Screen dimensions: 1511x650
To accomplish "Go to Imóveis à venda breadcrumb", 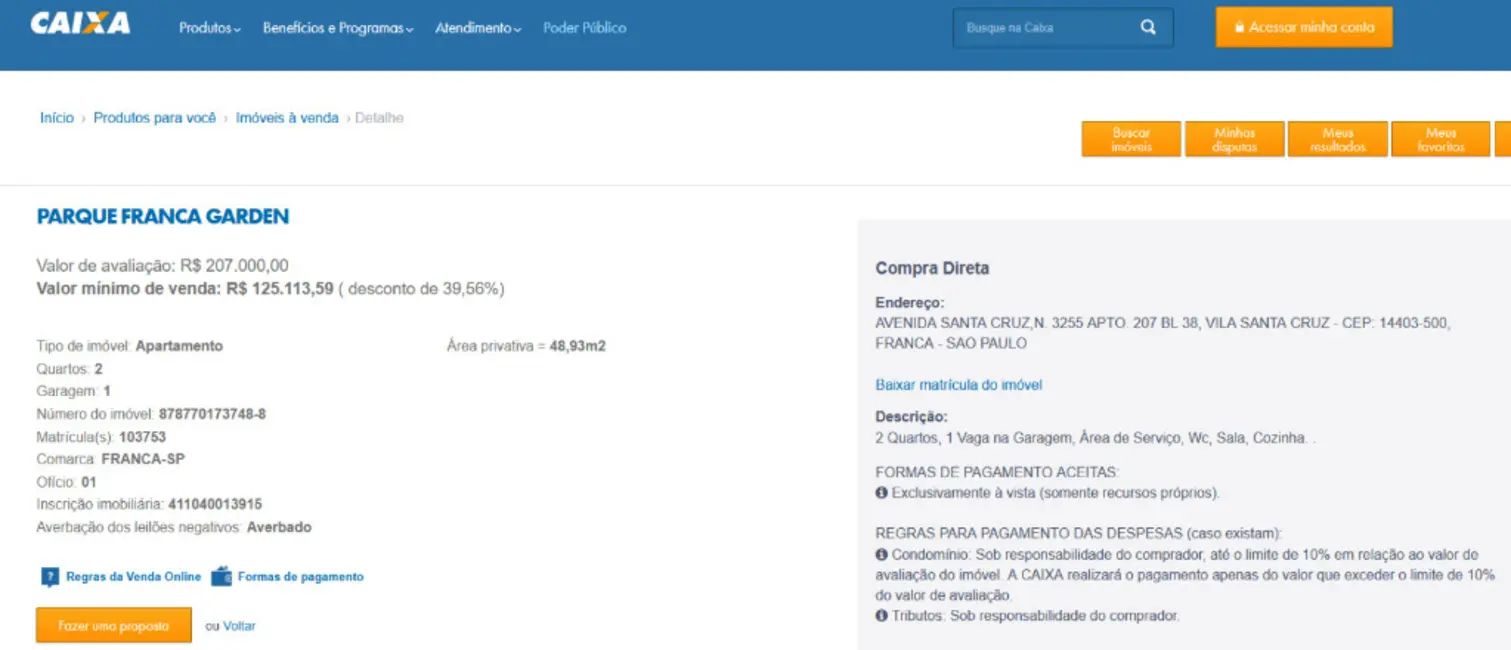I will tap(287, 118).
